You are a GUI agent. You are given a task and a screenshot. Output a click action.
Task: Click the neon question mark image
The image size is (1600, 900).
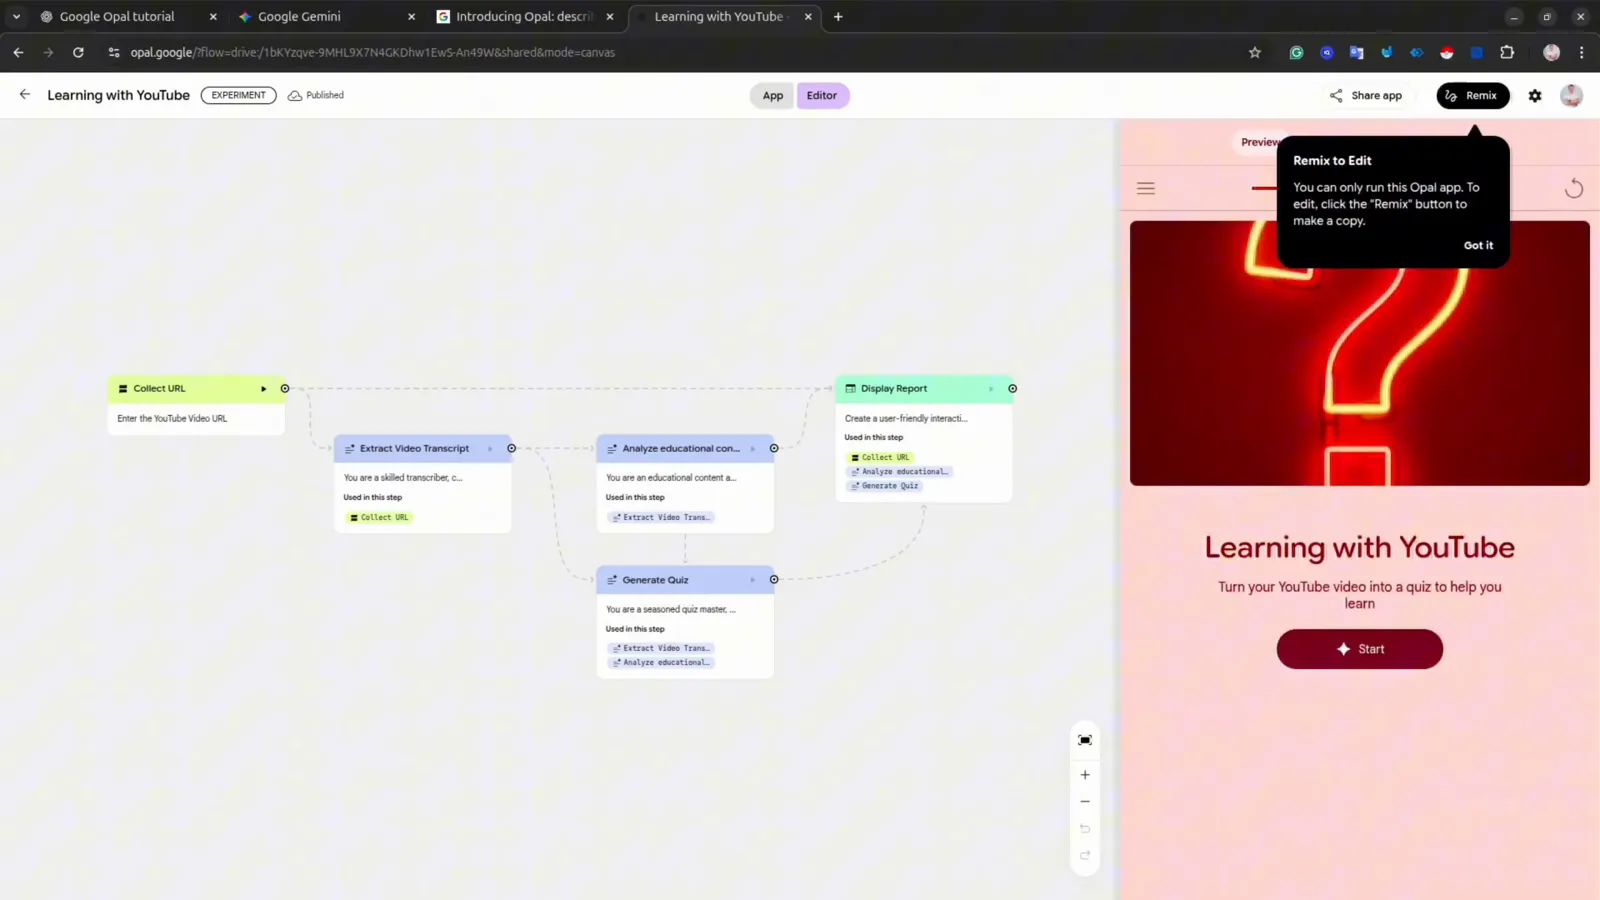1360,353
